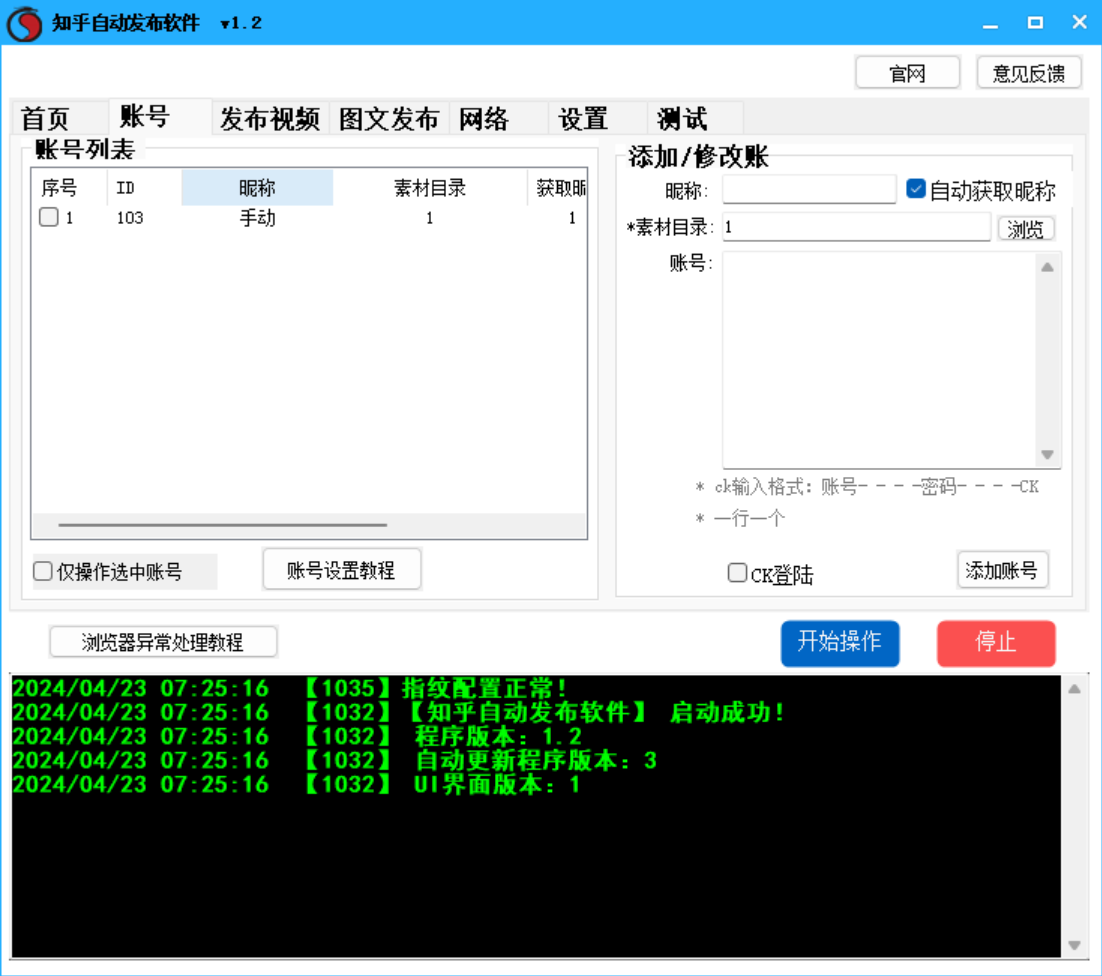This screenshot has width=1102, height=976.
Task: Toggle the CK登陆 checkbox
Action: pyautogui.click(x=737, y=573)
